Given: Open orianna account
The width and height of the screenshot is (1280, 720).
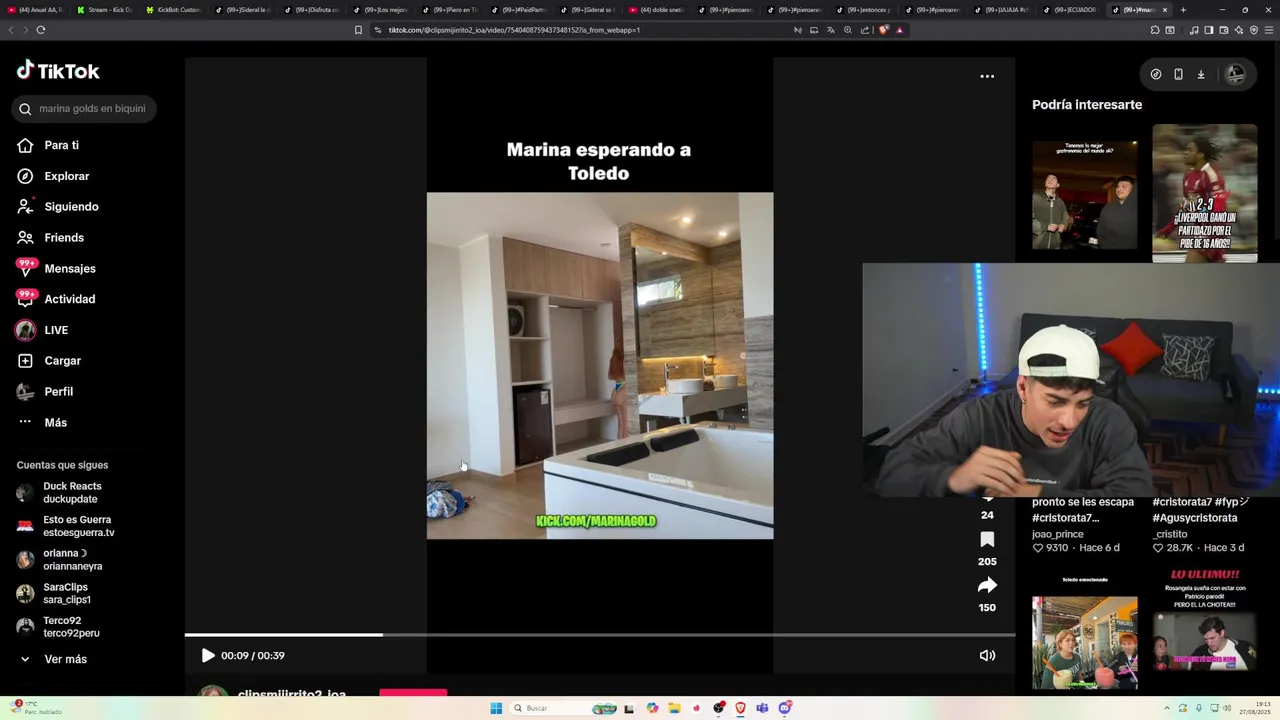Looking at the screenshot, I should tap(59, 560).
